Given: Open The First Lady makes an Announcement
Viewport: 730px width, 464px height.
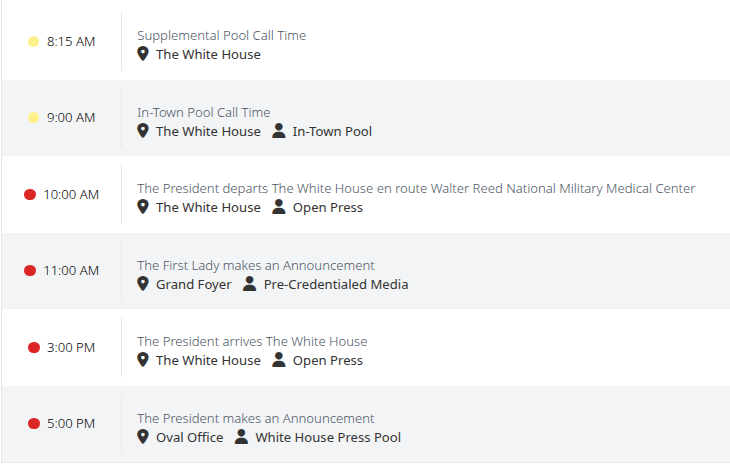Looking at the screenshot, I should (x=255, y=266).
